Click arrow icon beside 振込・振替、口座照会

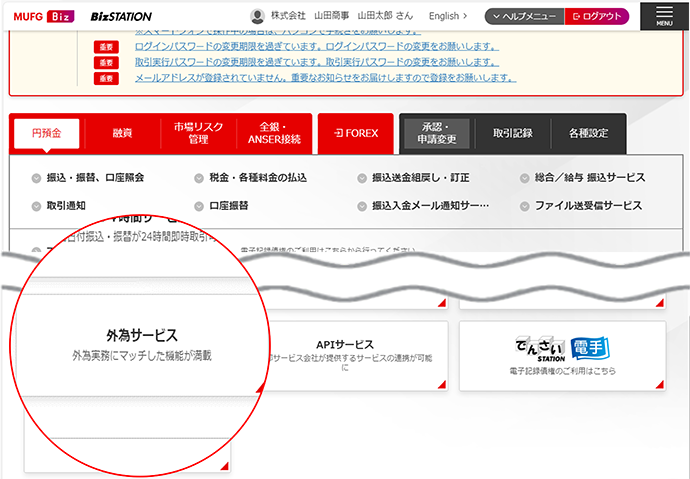pos(36,178)
